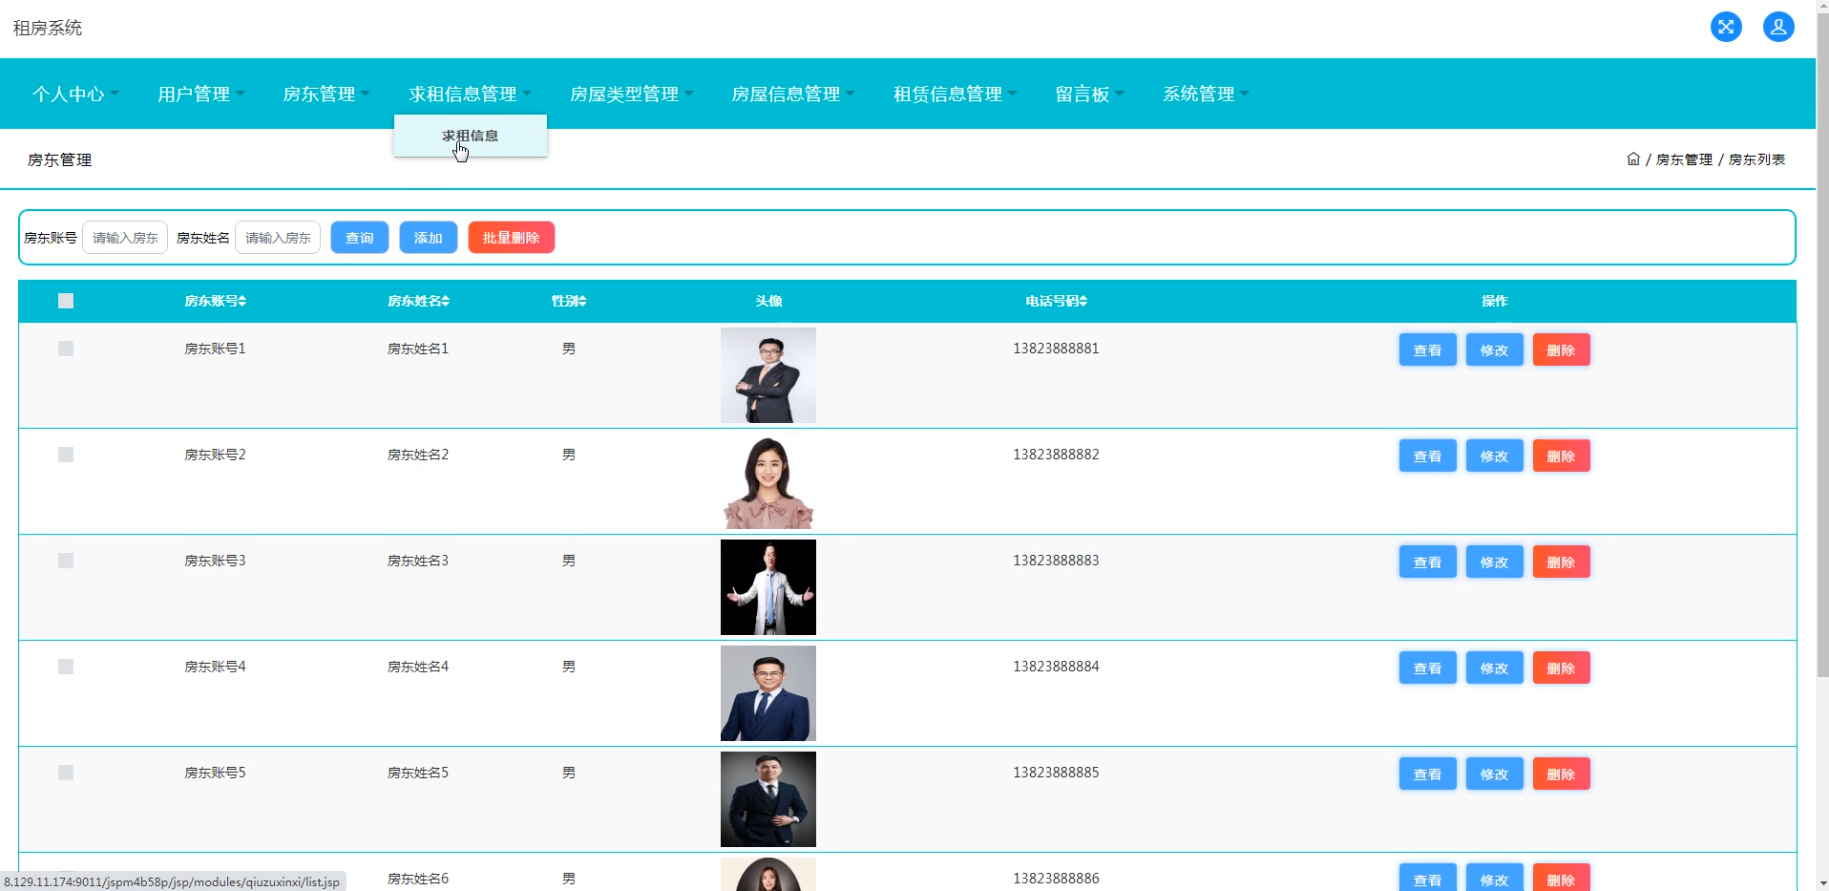Screen dimensions: 1829x891
Task: Open avatar thumbnail of 房东姓名4
Action: click(x=768, y=693)
